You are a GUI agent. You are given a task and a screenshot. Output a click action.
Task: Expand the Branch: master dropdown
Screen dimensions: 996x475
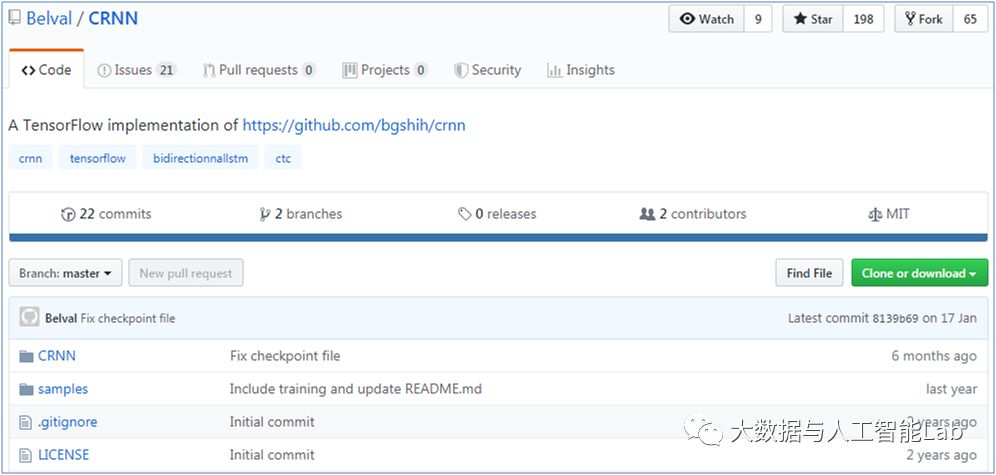pos(65,273)
